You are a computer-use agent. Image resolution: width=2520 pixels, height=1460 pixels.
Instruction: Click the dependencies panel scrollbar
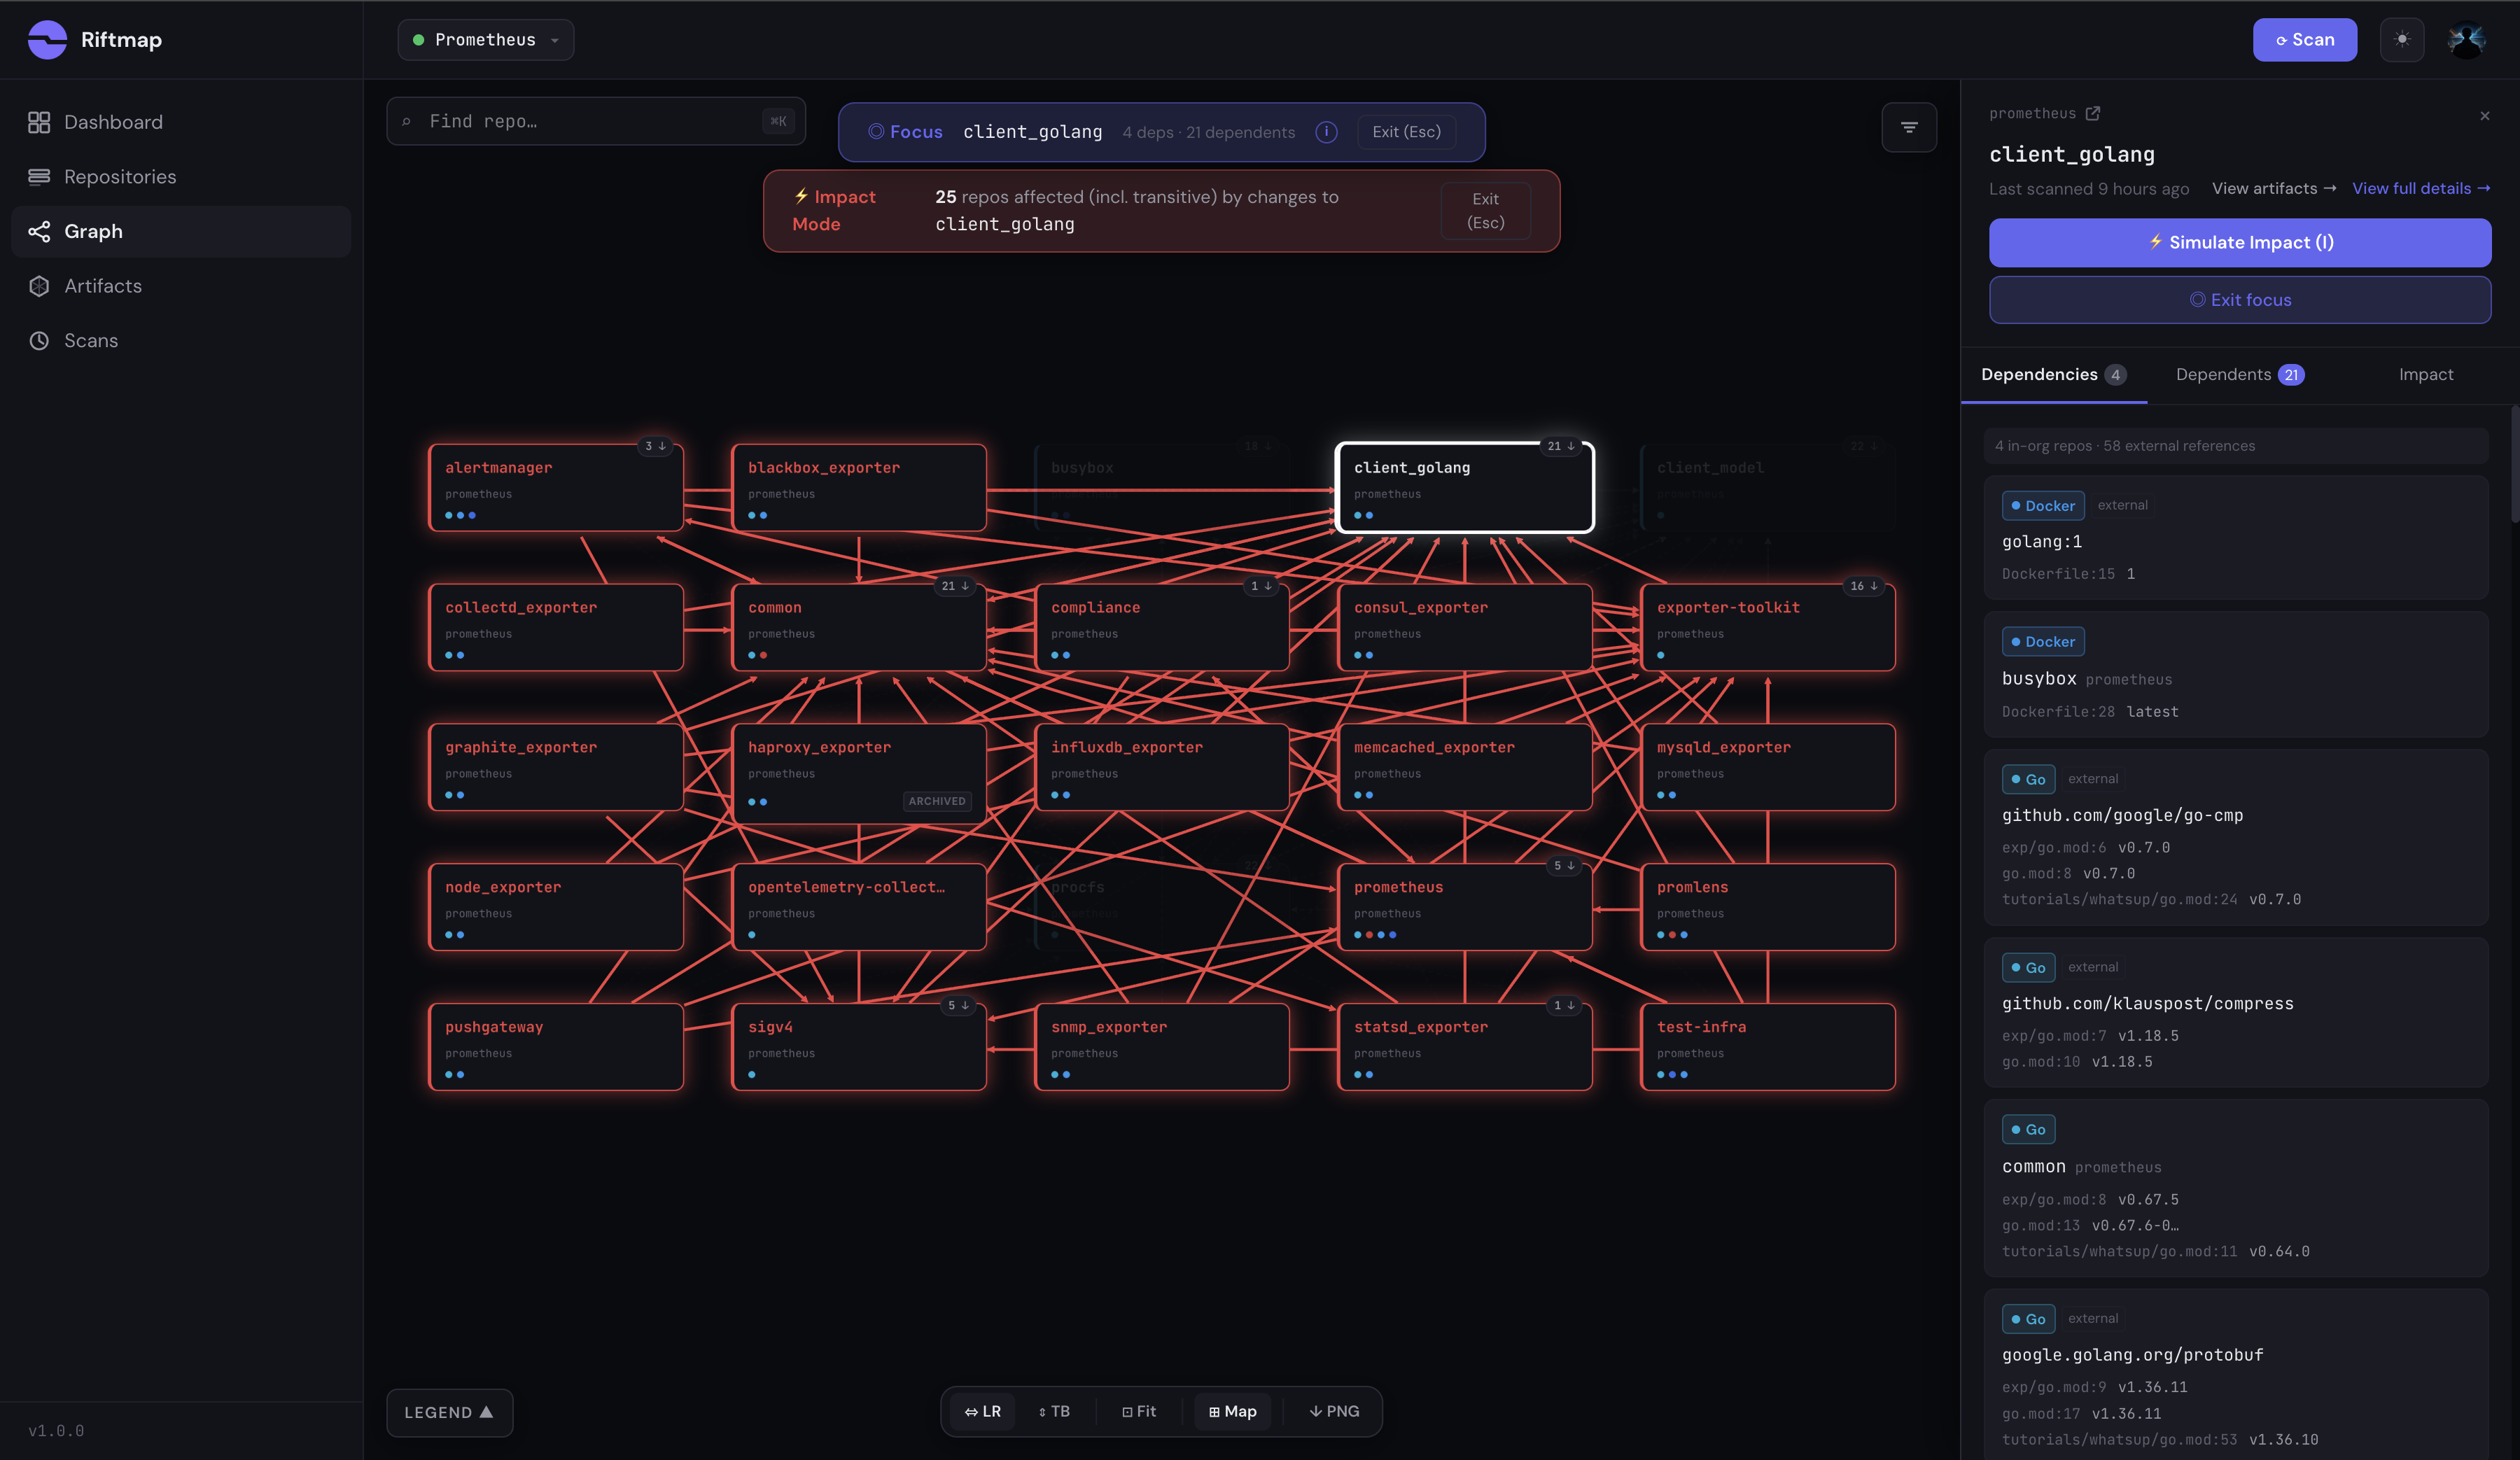(2514, 465)
